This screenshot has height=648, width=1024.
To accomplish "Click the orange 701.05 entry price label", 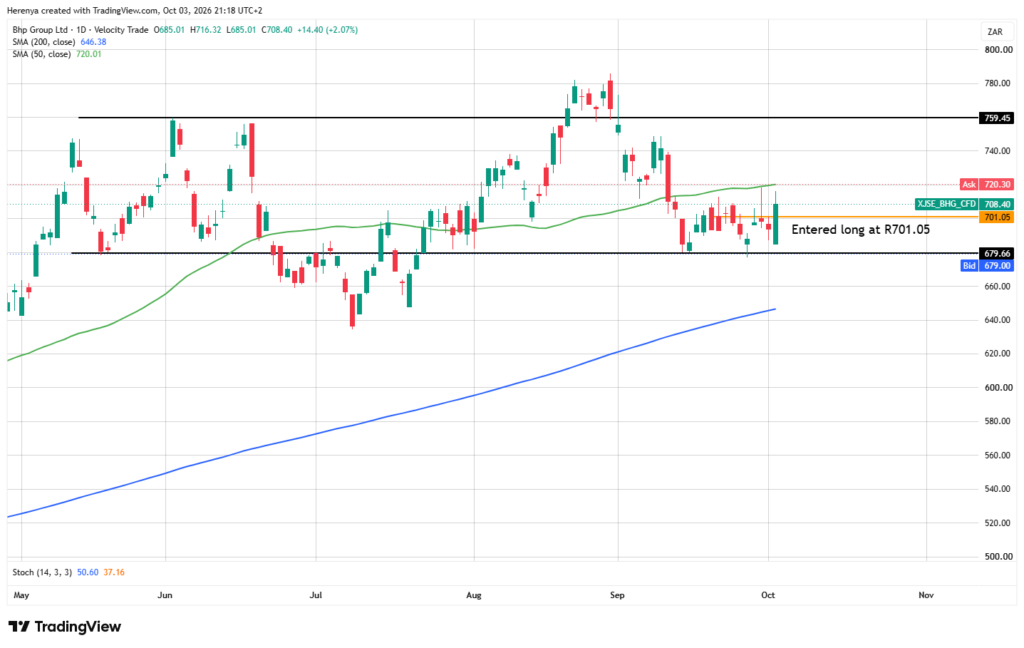I will point(997,217).
